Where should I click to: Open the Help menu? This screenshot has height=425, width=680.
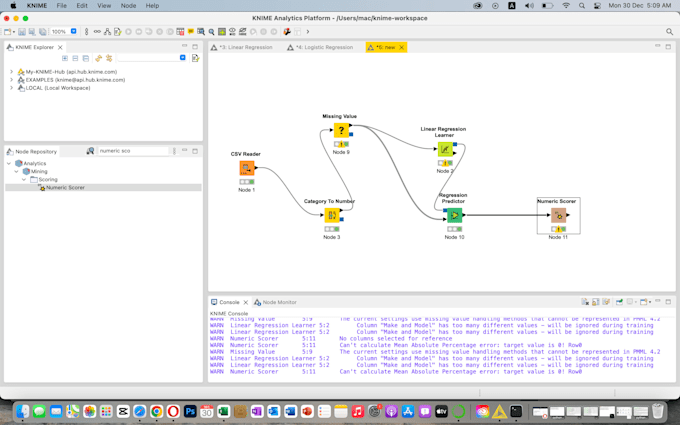(152, 6)
